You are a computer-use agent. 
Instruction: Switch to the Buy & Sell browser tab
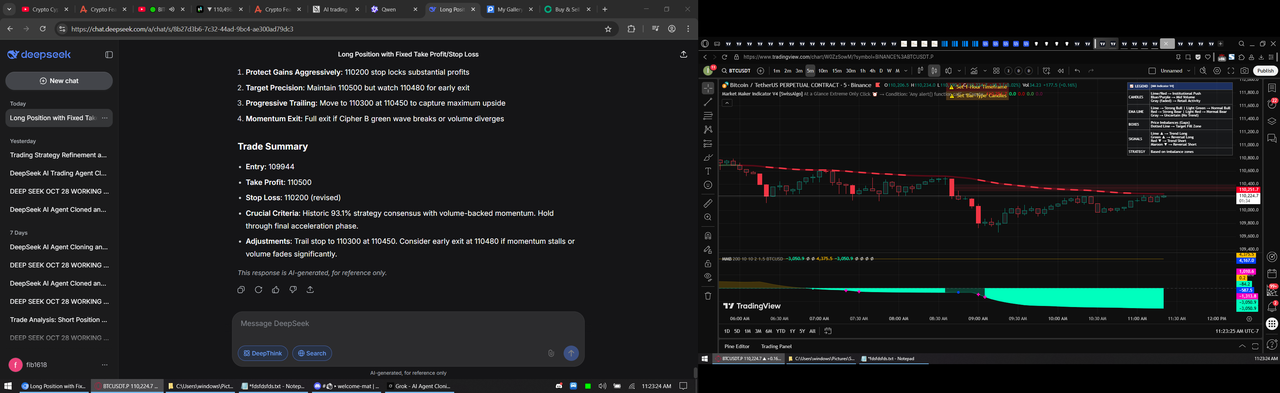click(x=569, y=9)
